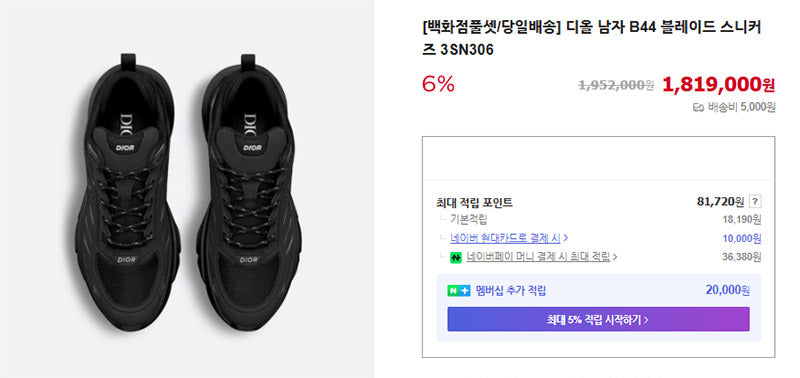Viewport: 800px width, 378px height.
Task: Click 최대 5% 적립 시작하기 button
Action: (598, 319)
